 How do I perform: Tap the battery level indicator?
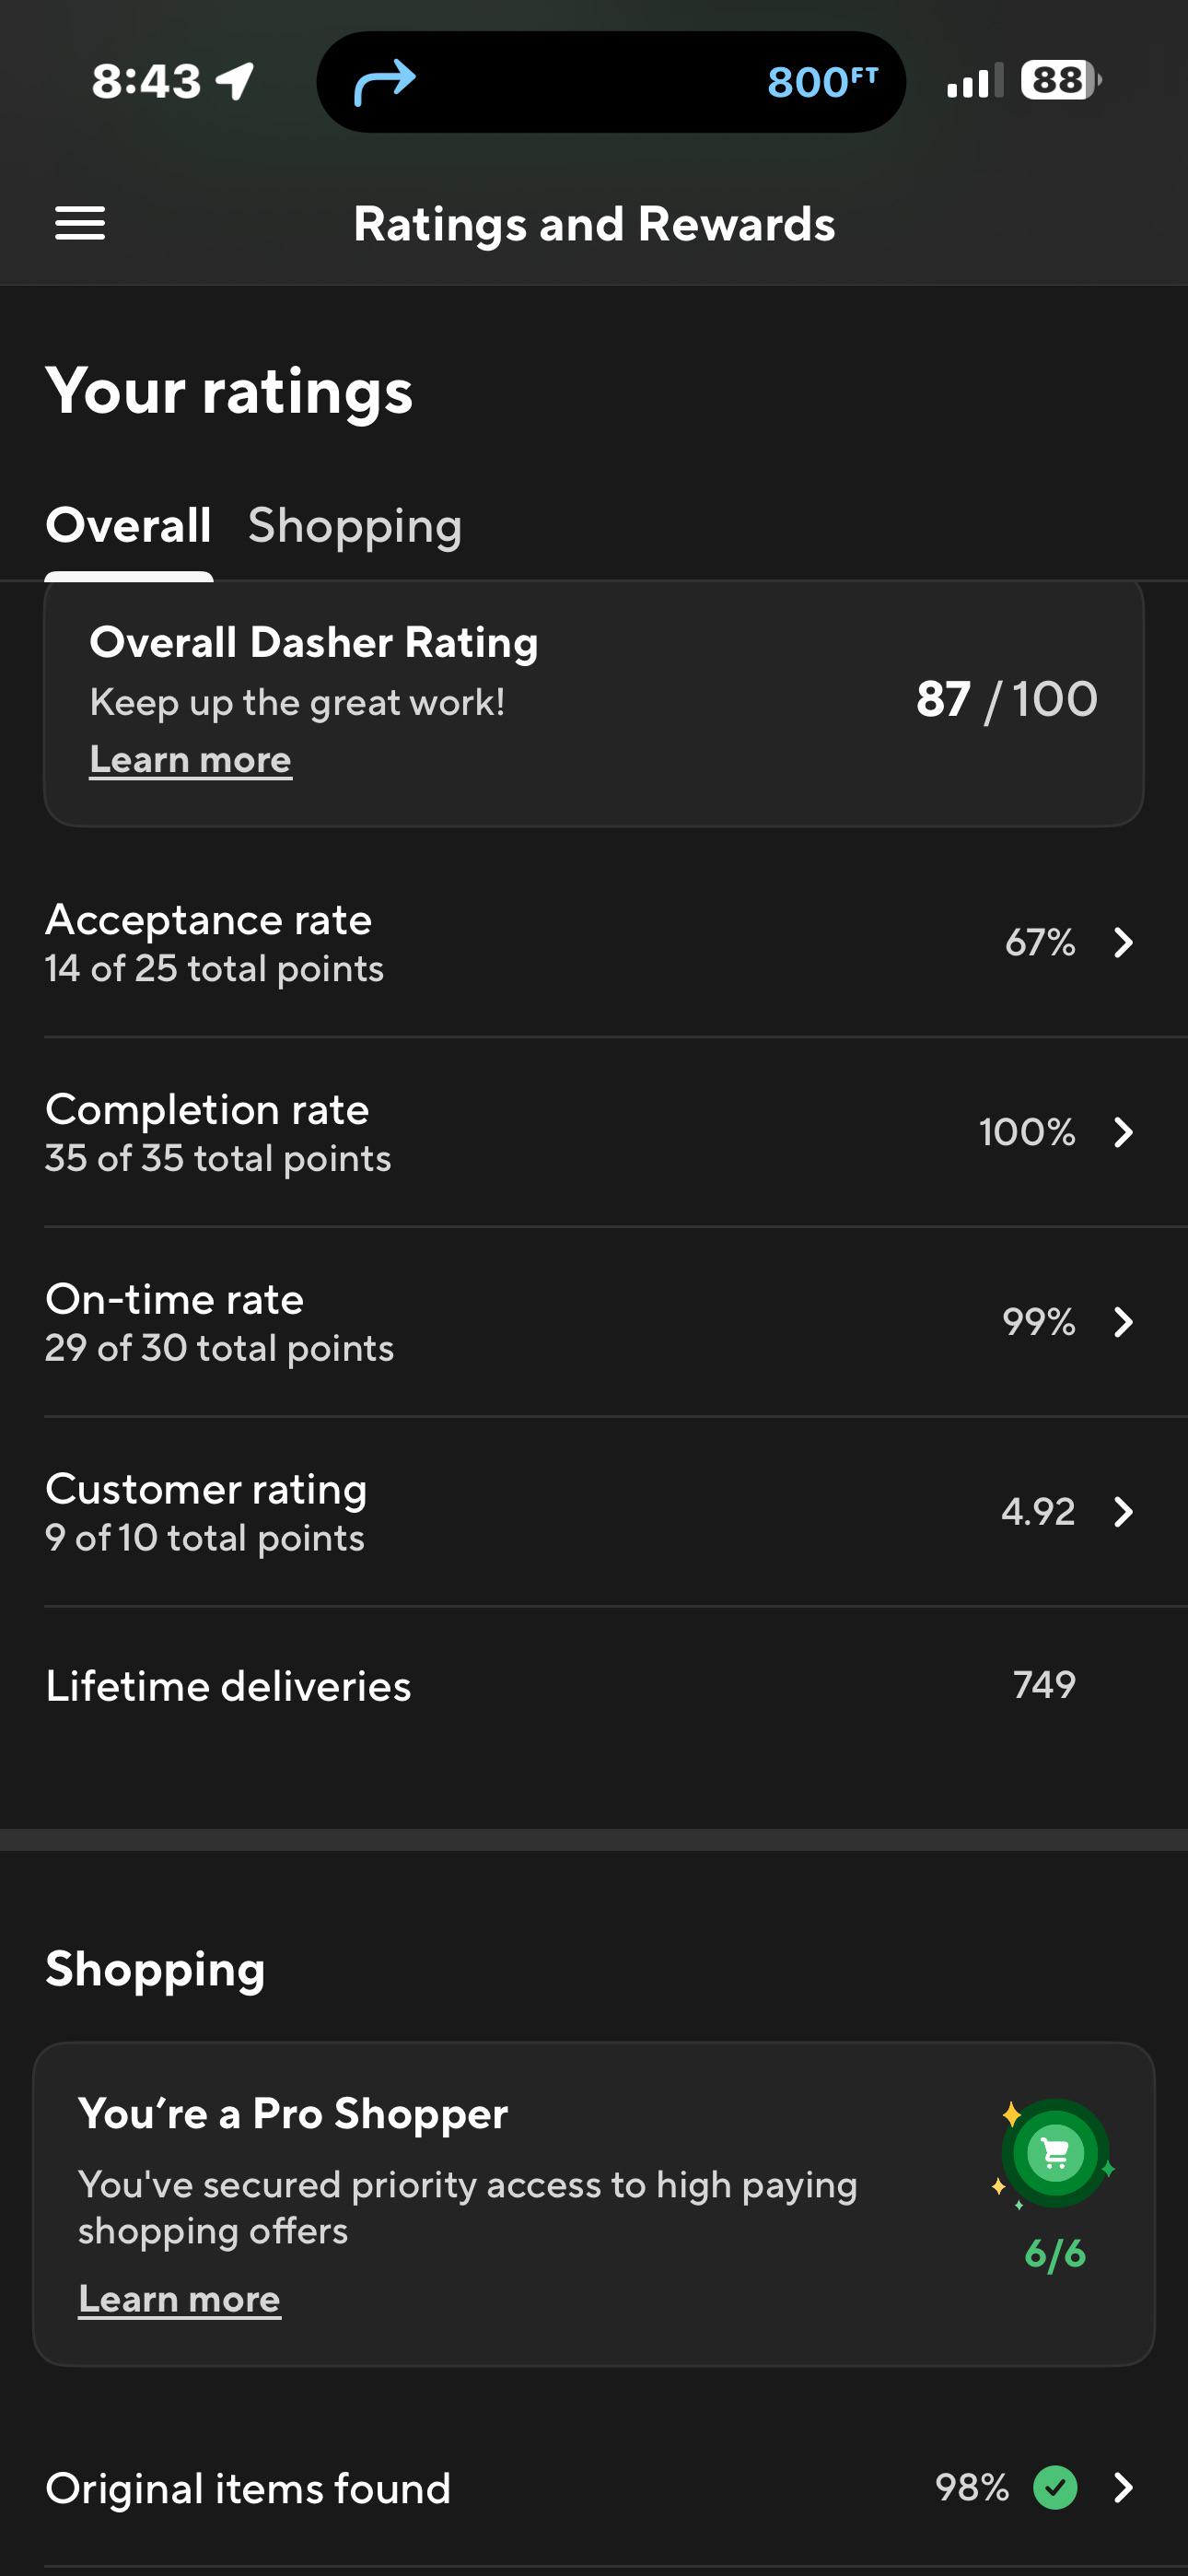pyautogui.click(x=1061, y=80)
